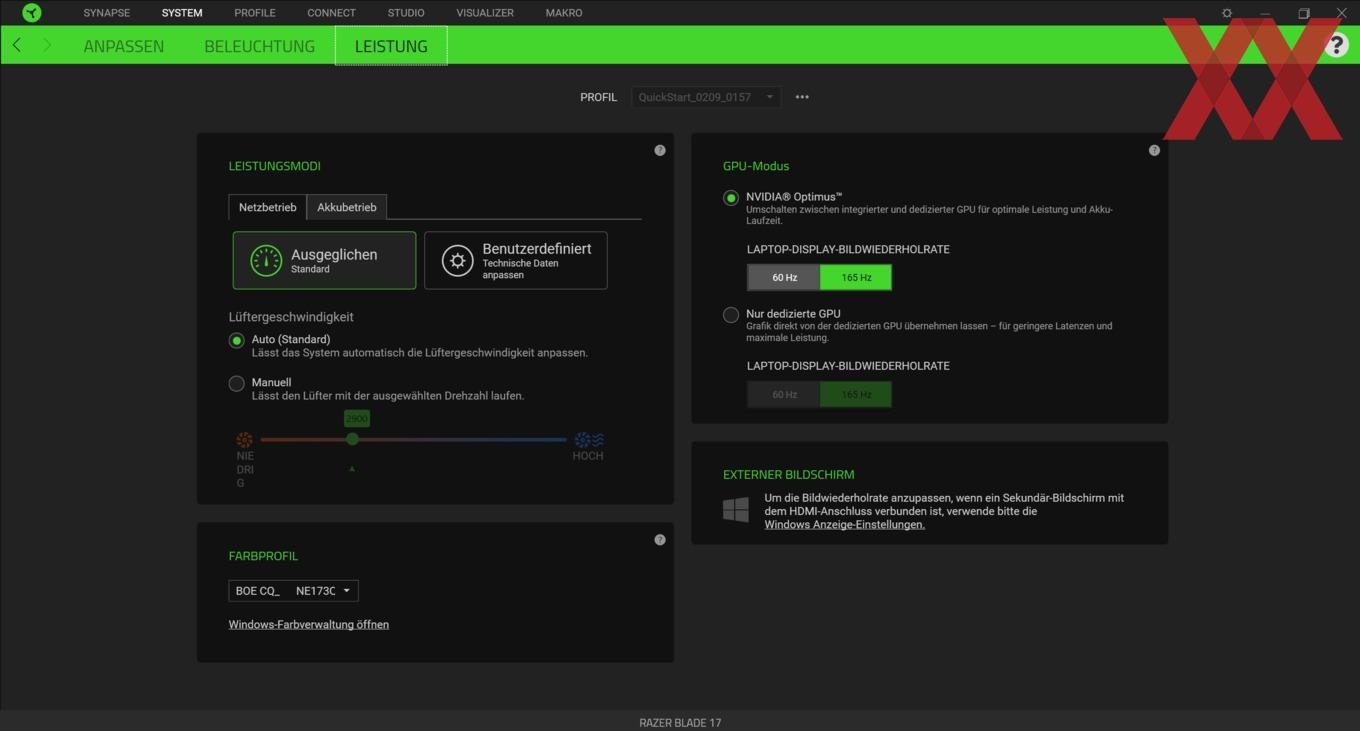Image resolution: width=1360 pixels, height=731 pixels.
Task: Switch to the BELEUCHTUNG tab
Action: pos(259,46)
